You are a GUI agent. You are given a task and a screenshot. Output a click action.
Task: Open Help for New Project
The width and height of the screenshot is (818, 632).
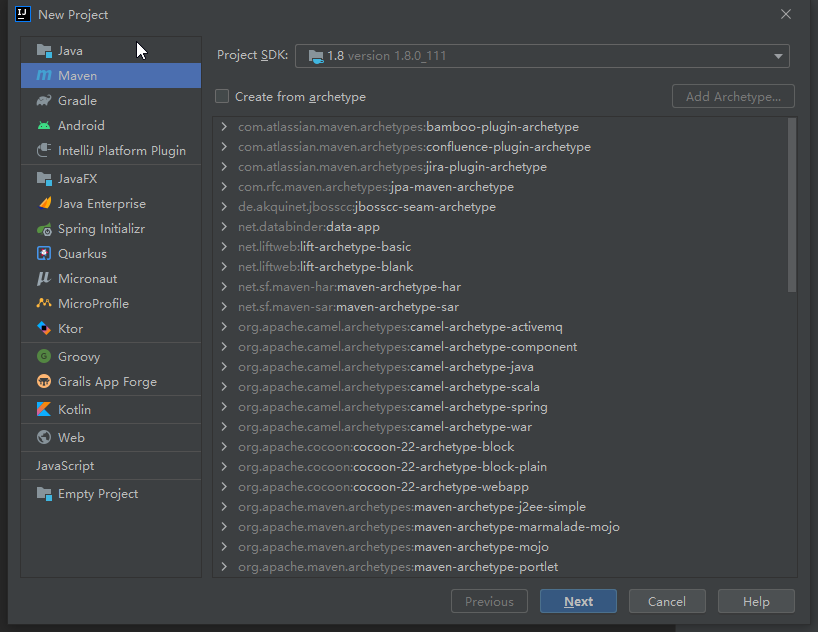(x=756, y=601)
